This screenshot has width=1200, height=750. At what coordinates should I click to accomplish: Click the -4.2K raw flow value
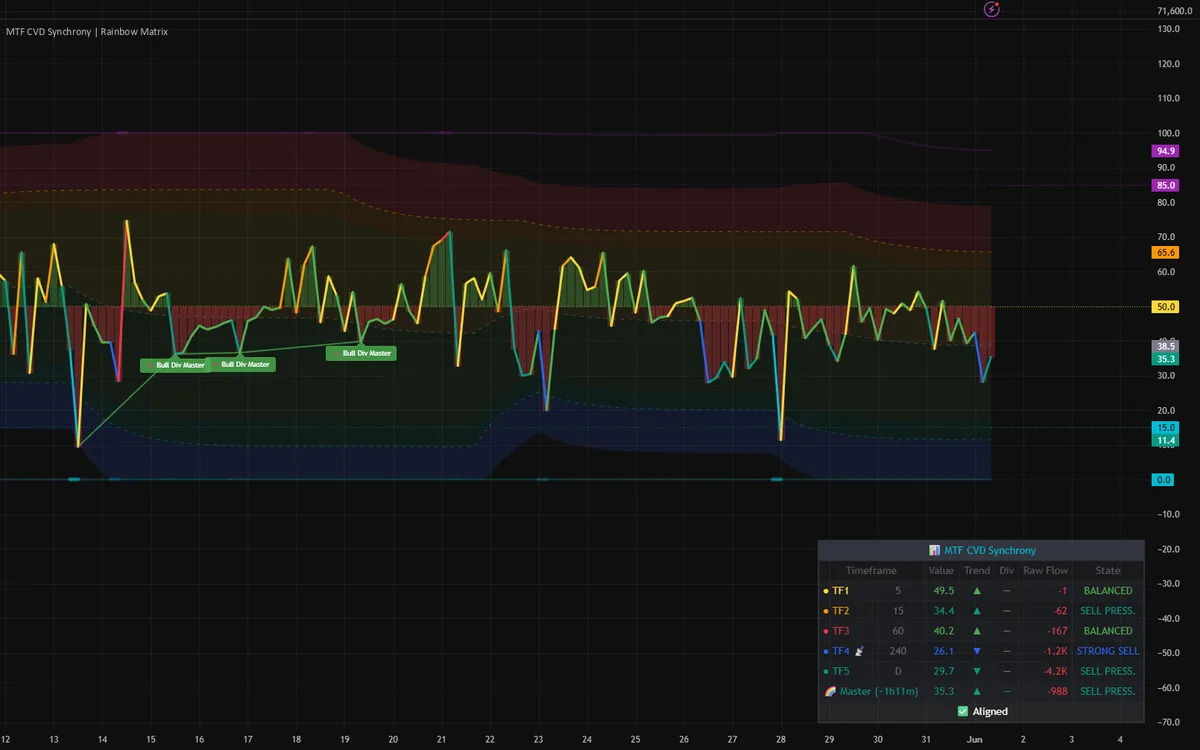[1055, 671]
